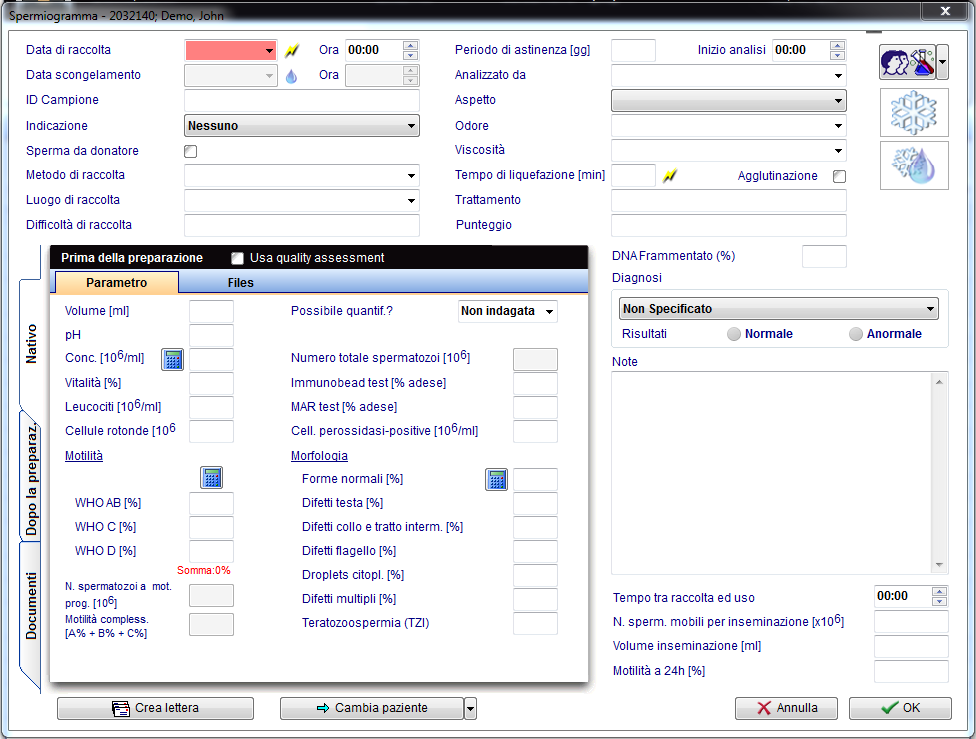
Task: Open the calculator for Conc. field
Action: click(172, 359)
